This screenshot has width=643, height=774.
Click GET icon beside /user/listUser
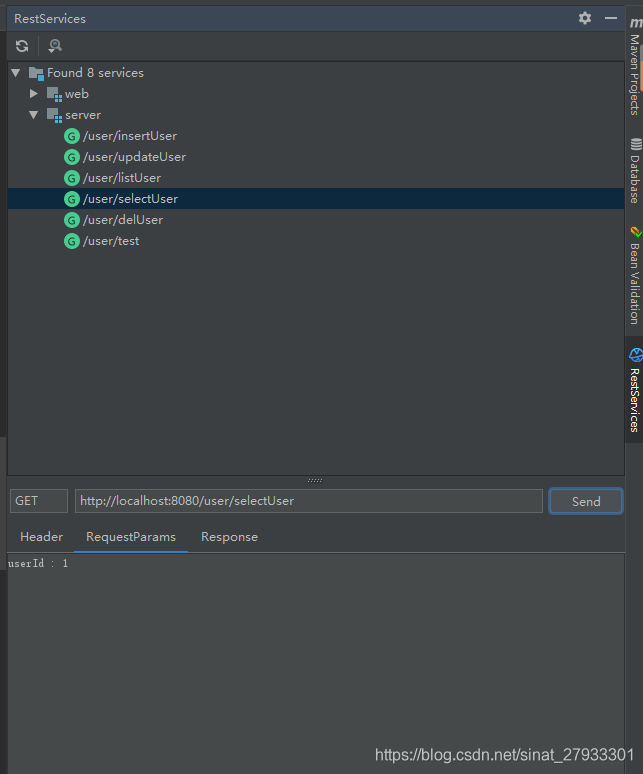[x=72, y=178]
